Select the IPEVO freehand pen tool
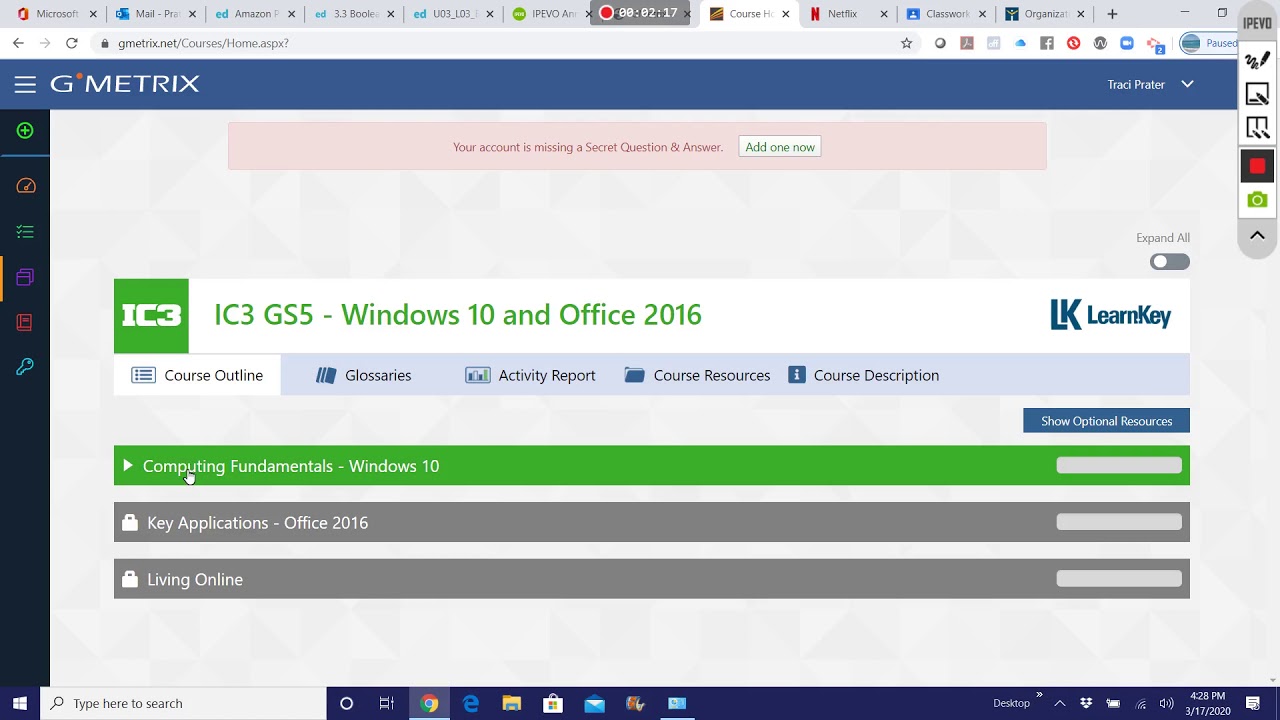Image resolution: width=1280 pixels, height=720 pixels. (x=1257, y=61)
